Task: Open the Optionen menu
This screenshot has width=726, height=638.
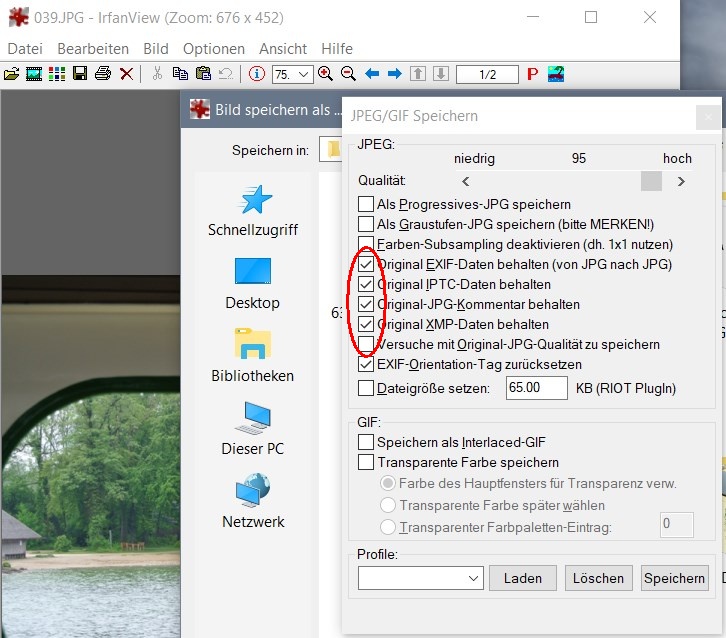Action: click(x=213, y=48)
